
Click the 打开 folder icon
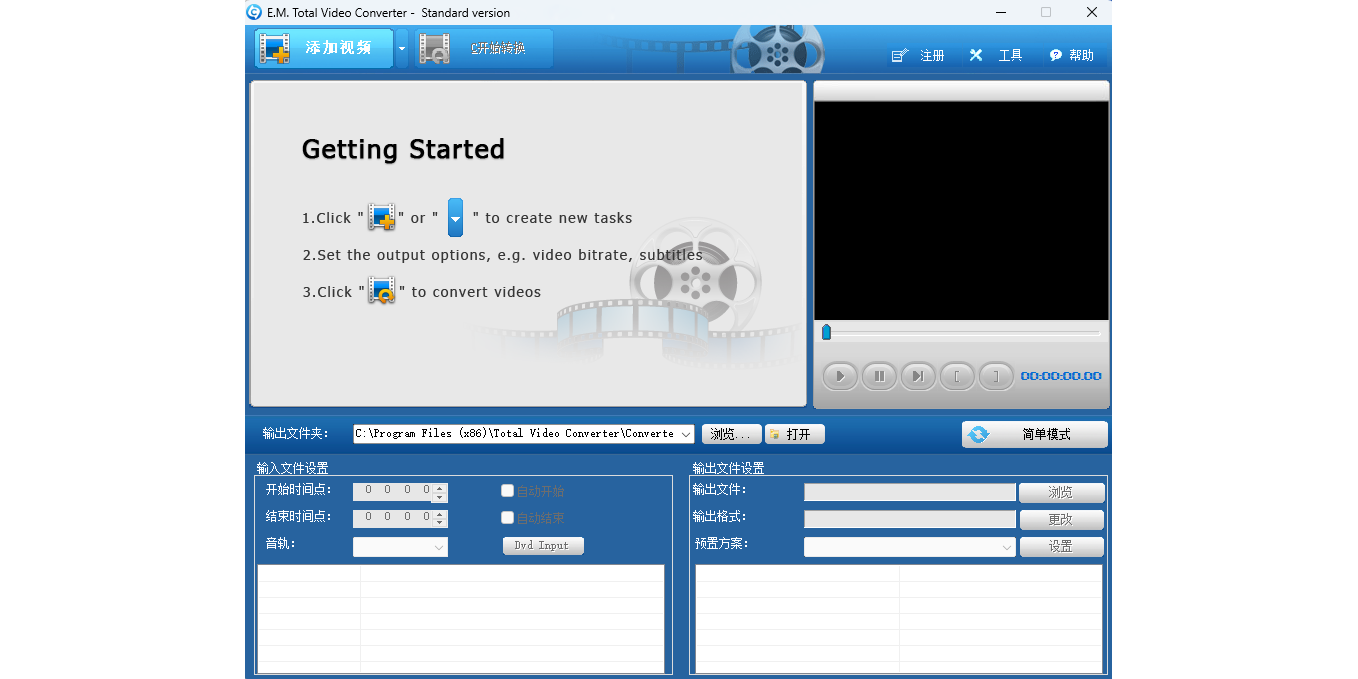pyautogui.click(x=775, y=434)
